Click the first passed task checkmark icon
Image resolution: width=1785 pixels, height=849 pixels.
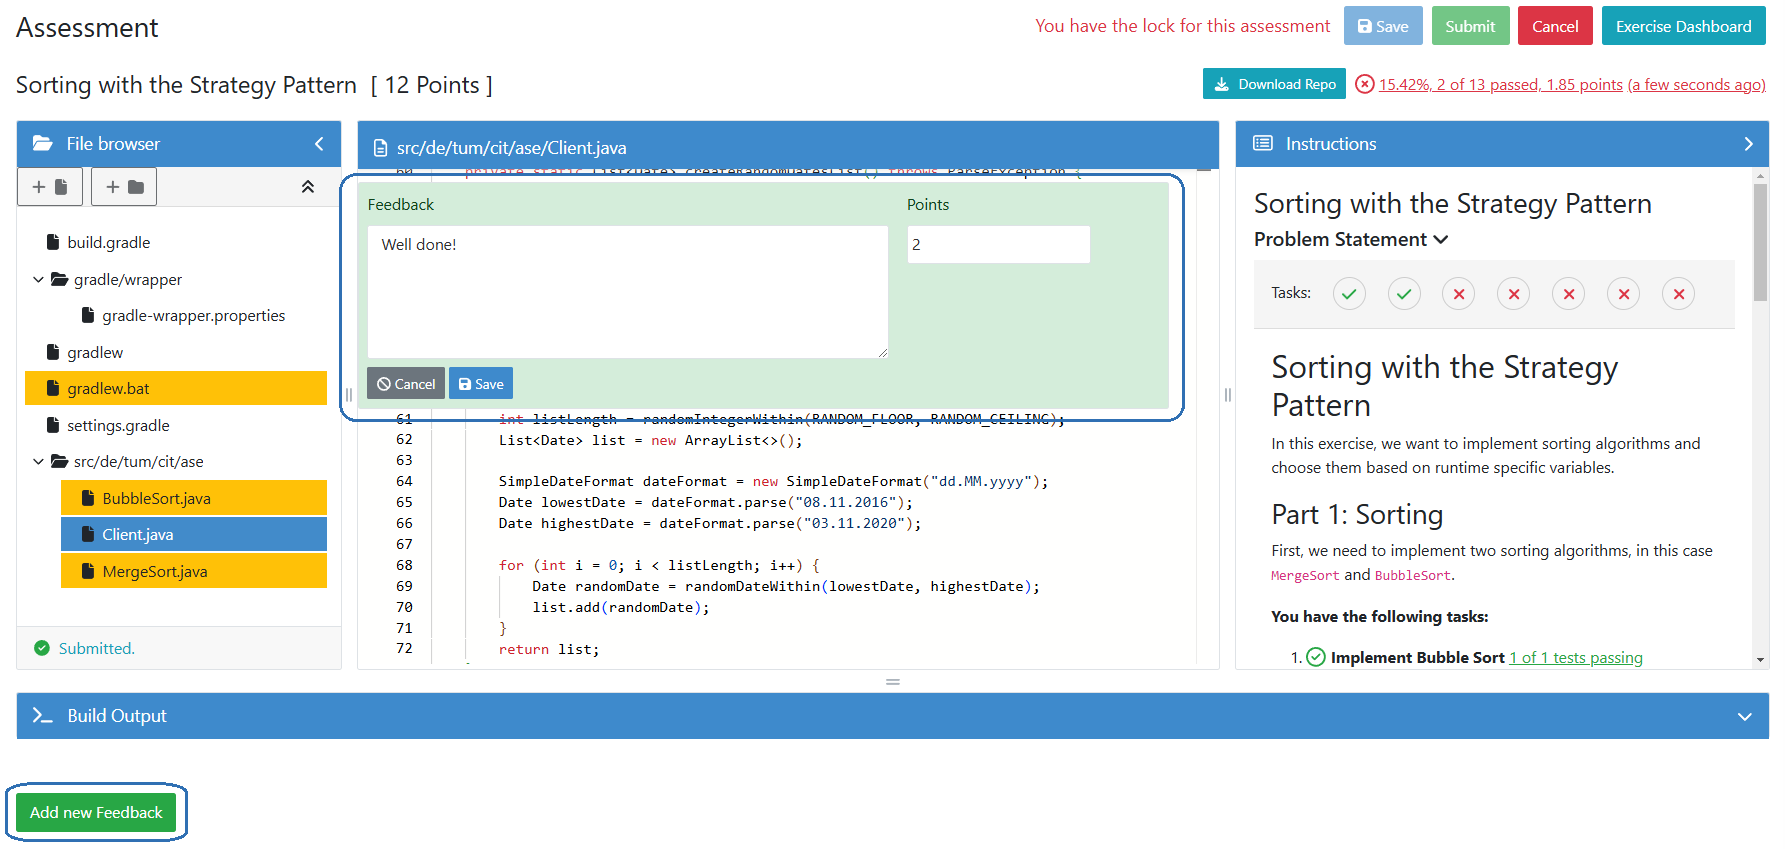click(x=1349, y=294)
